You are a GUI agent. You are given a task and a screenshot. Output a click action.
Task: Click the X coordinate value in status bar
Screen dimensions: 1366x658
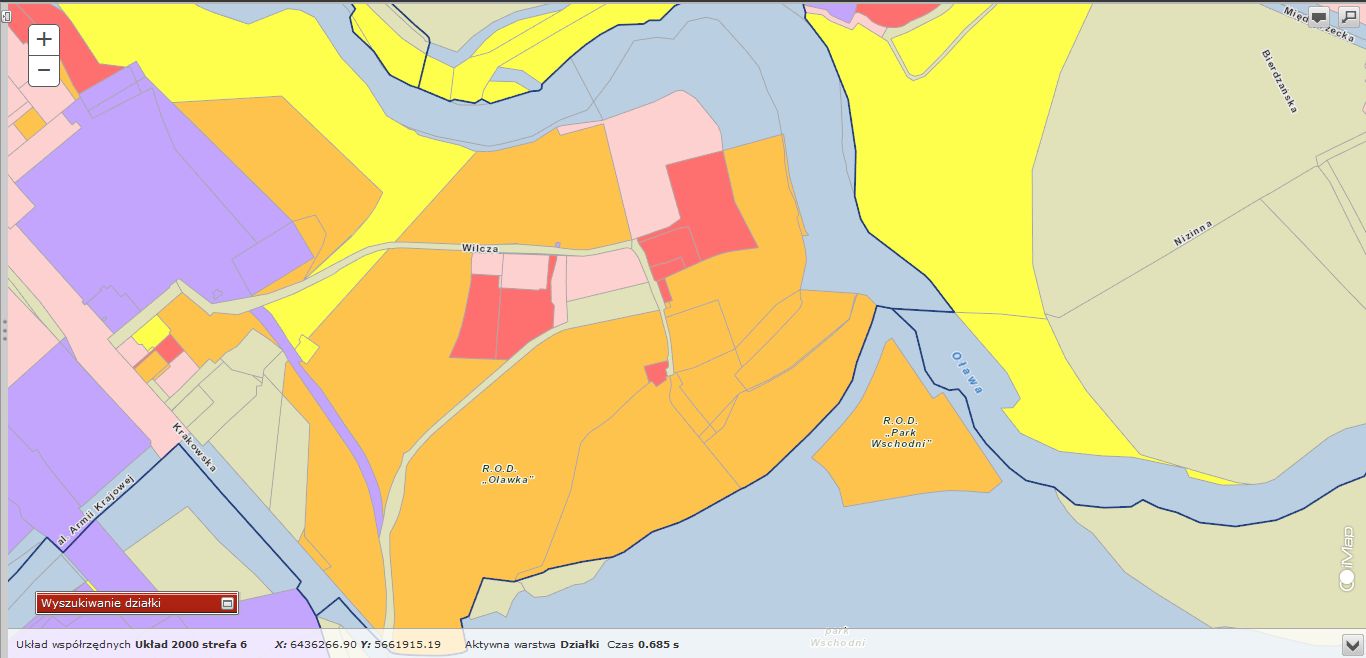322,644
